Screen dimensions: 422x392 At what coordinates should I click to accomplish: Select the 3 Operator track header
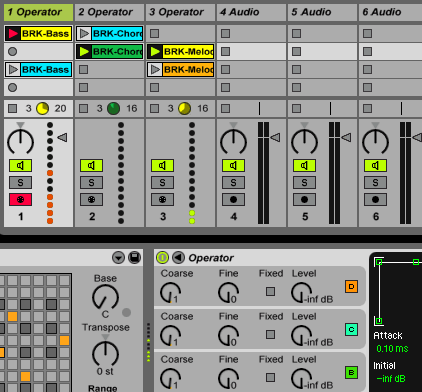point(180,12)
